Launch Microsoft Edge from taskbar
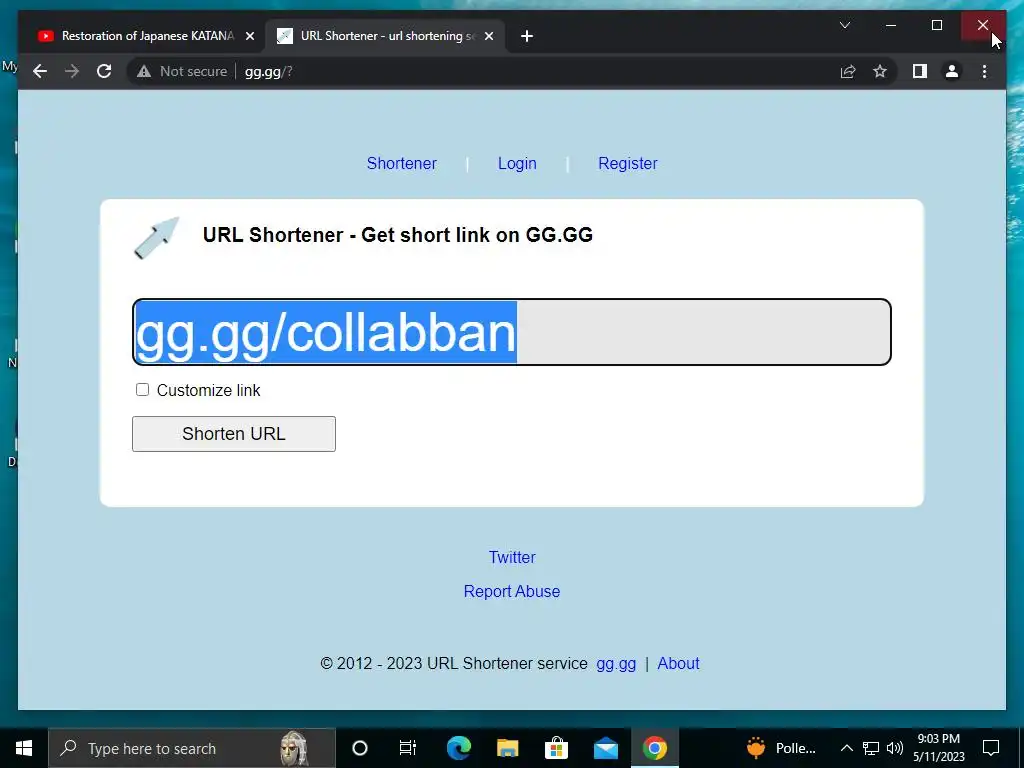Screen dimensions: 1024x768 click(458, 748)
